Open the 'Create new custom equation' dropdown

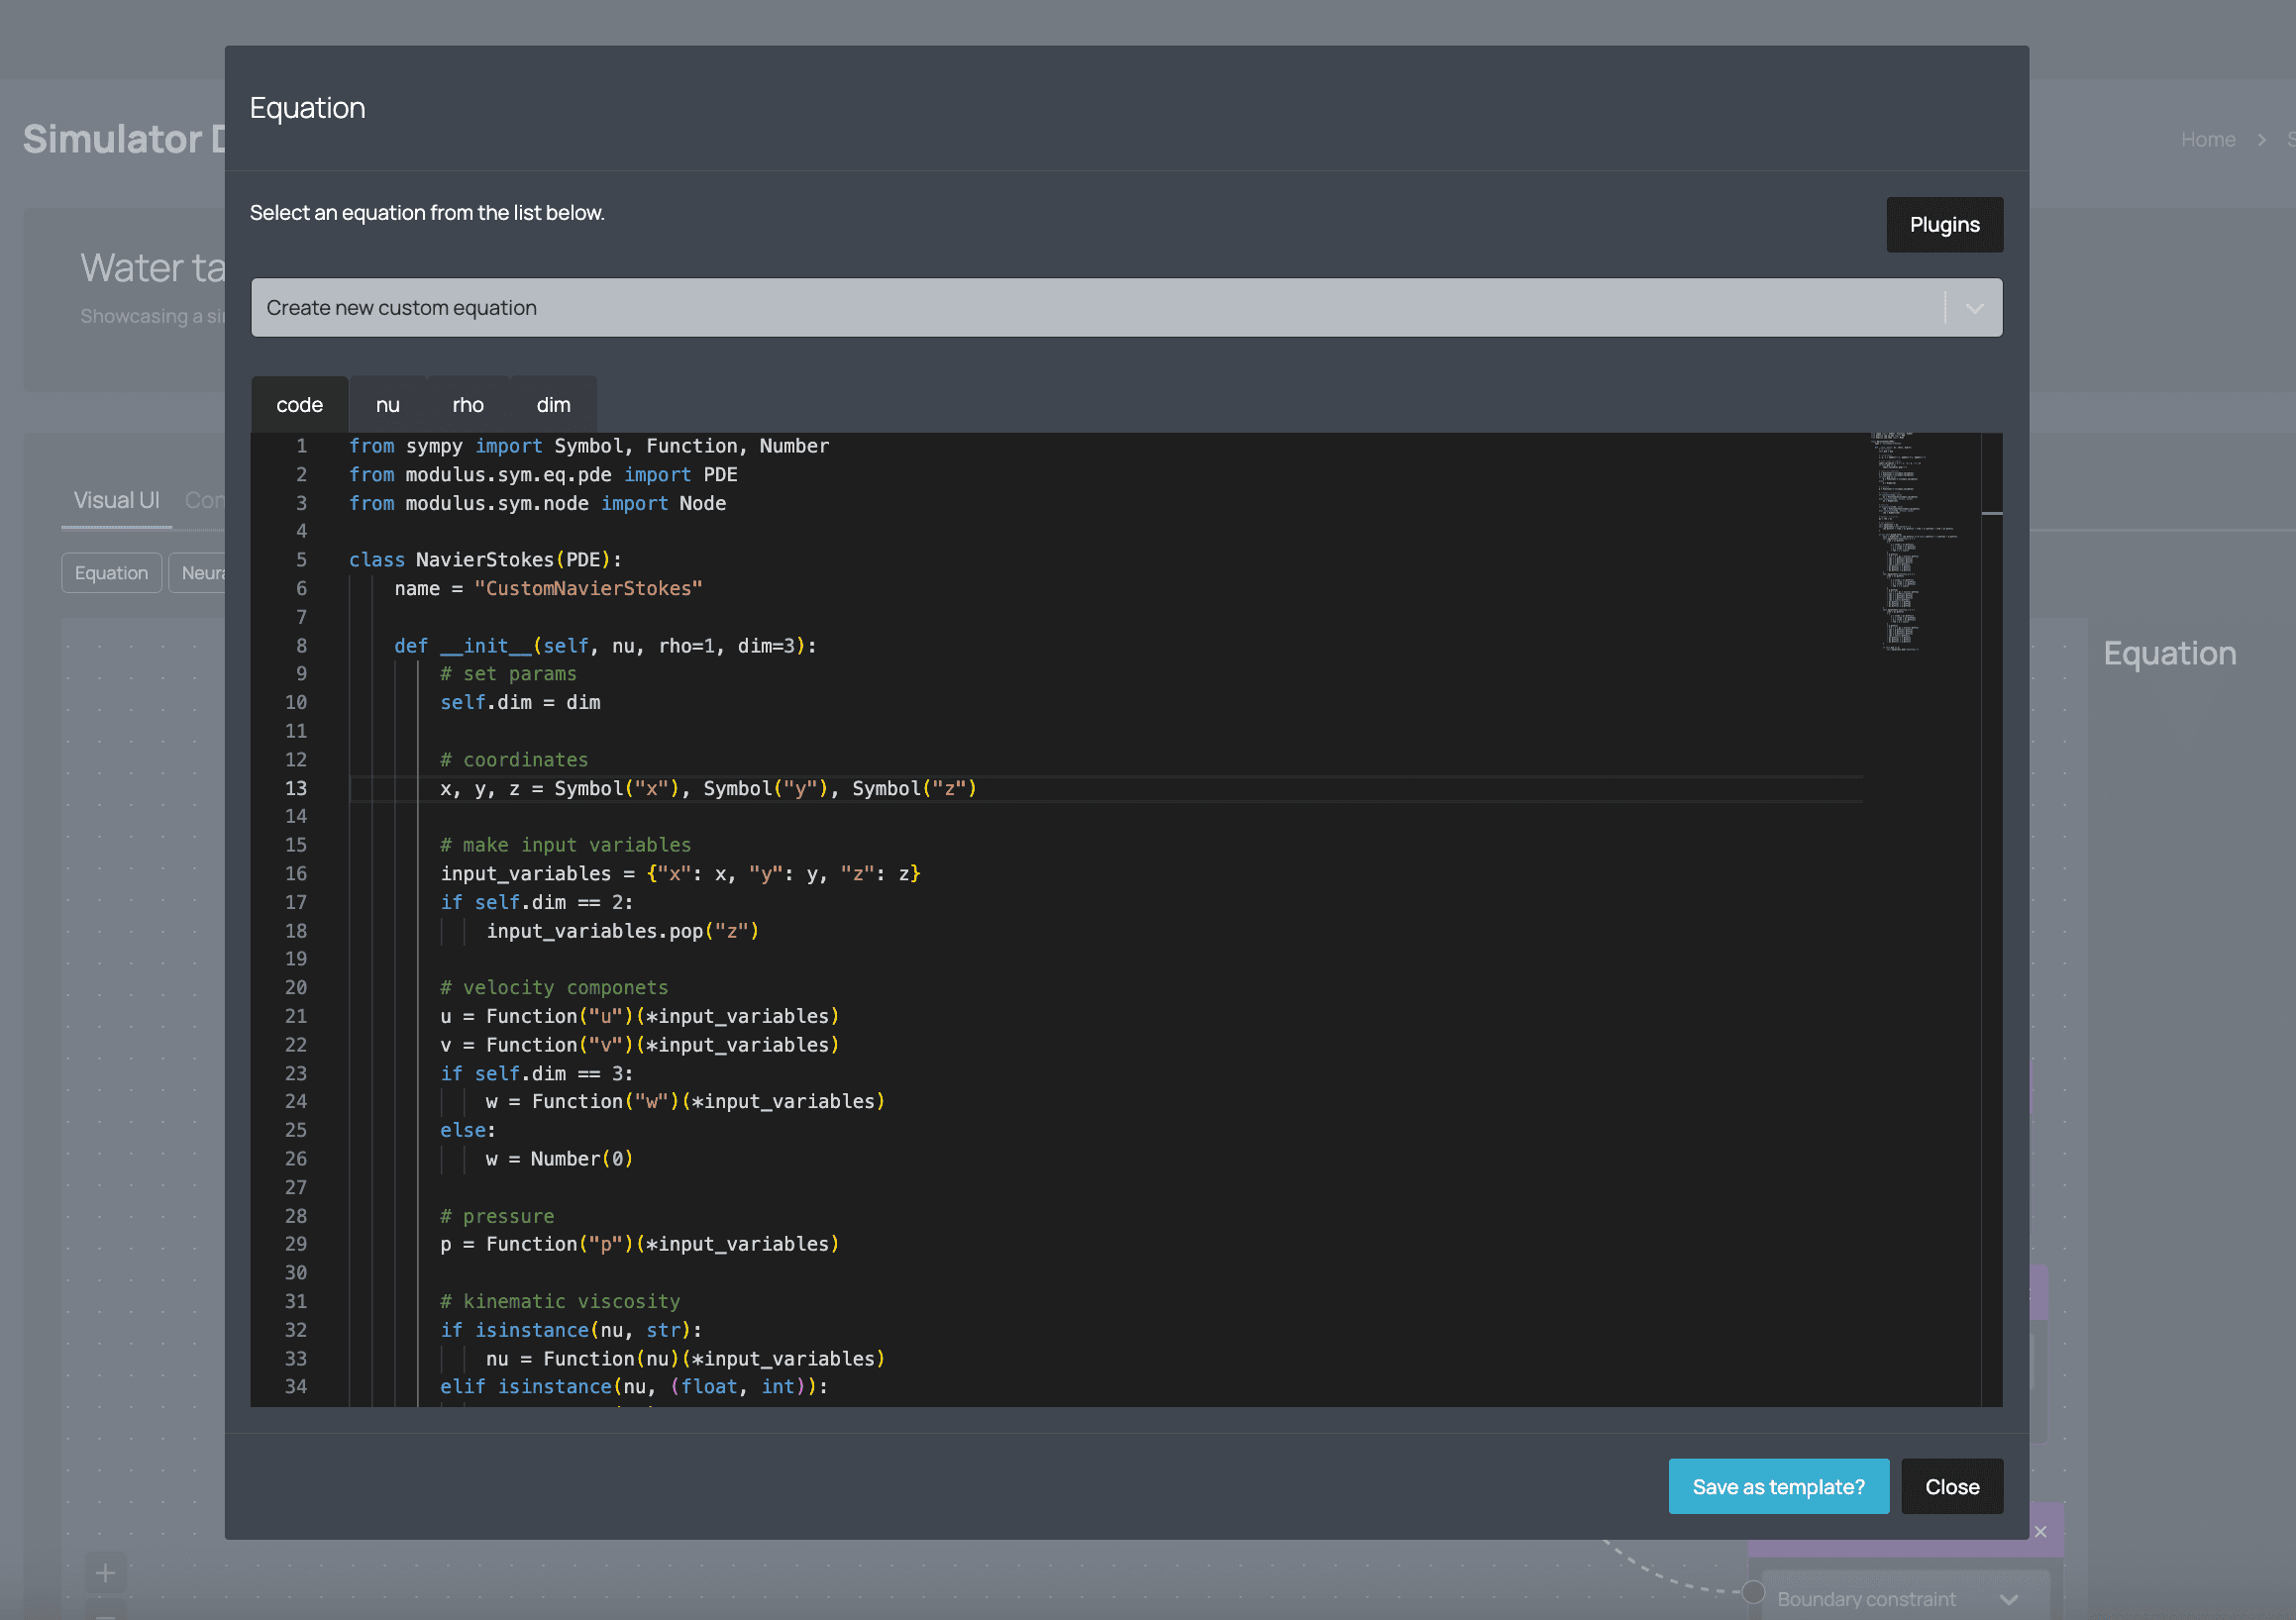(x=1125, y=307)
